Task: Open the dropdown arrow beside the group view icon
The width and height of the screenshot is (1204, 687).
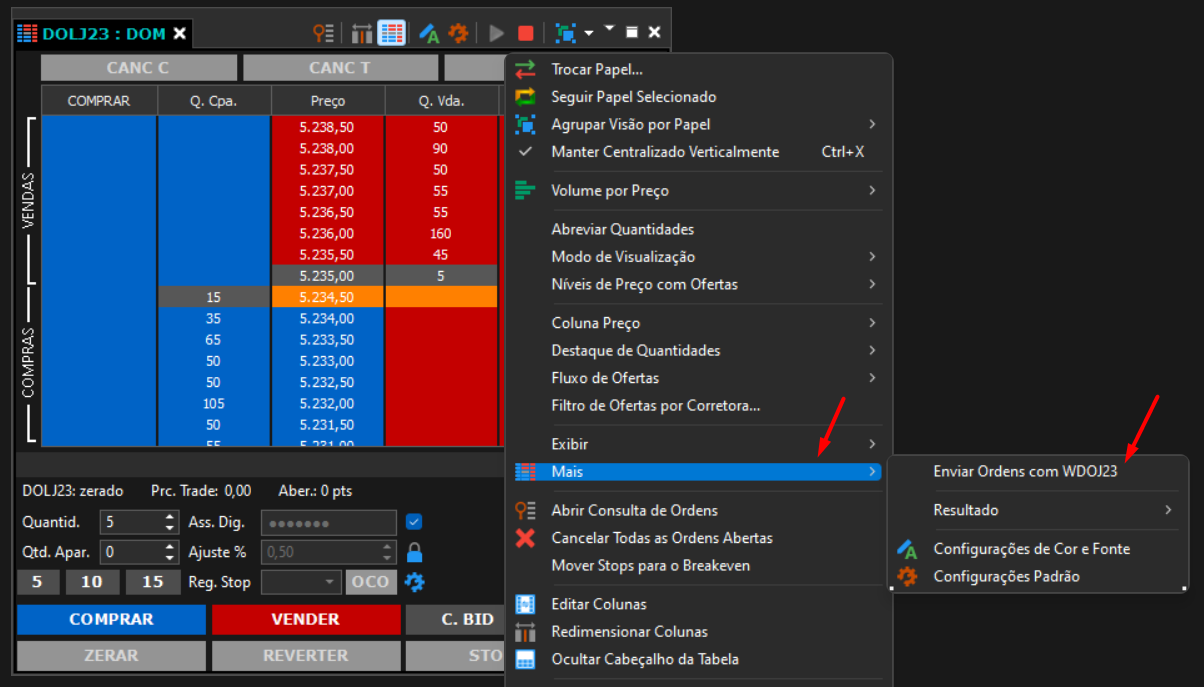Action: coord(589,33)
